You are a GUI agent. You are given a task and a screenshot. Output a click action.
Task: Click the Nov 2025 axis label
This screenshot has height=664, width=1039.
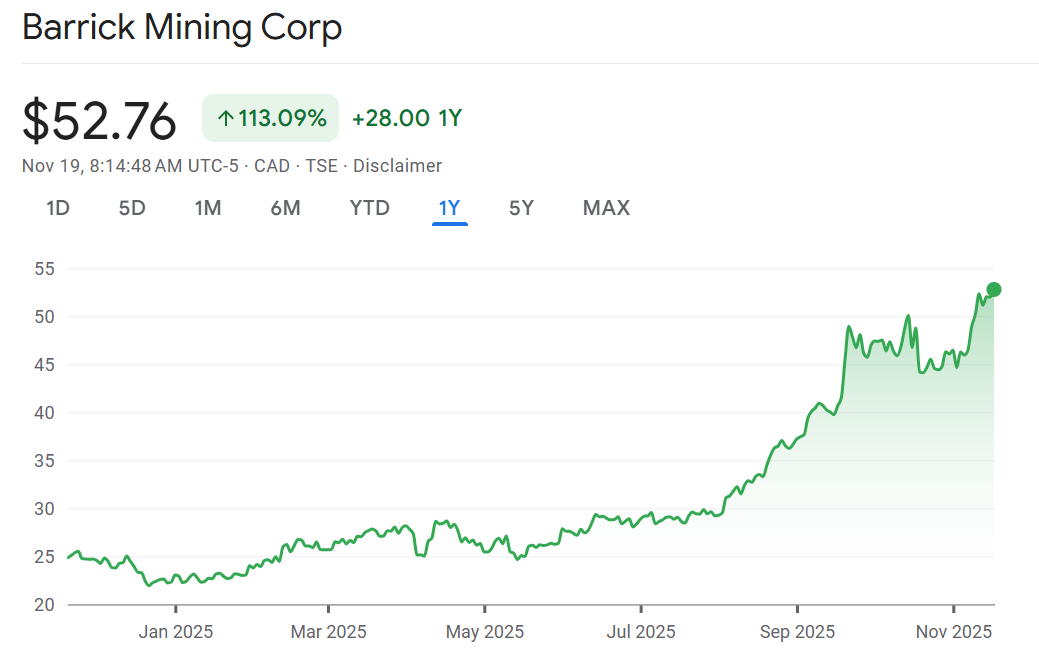tap(954, 632)
